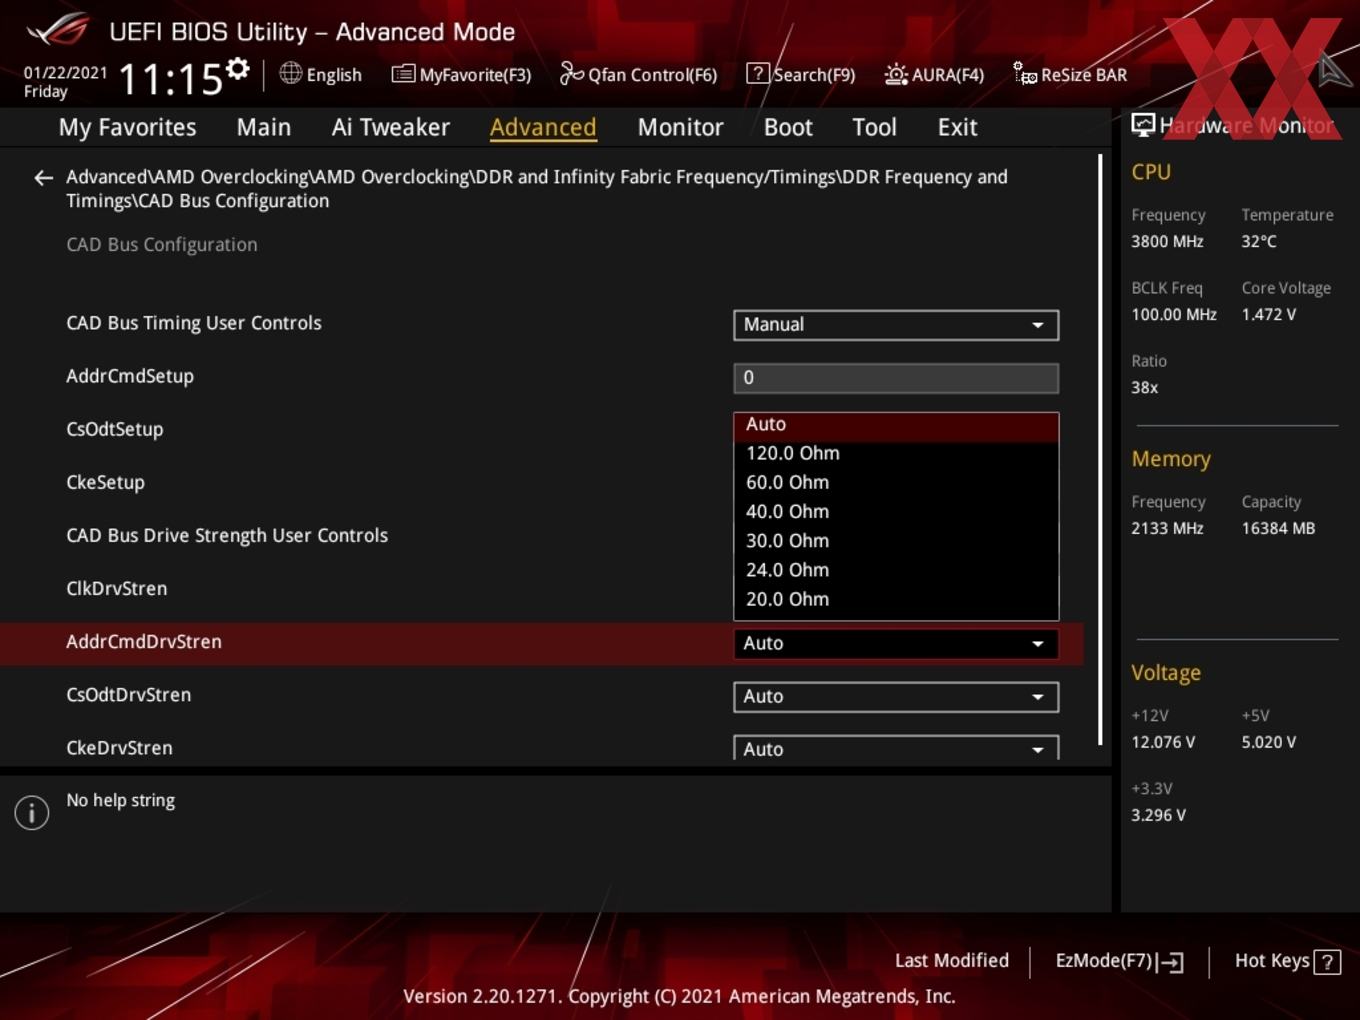
Task: Open Search(F9) tool
Action: 801,75
